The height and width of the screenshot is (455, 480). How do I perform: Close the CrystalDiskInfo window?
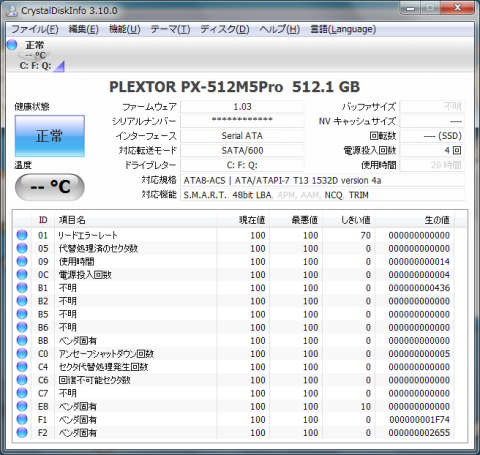pos(458,8)
